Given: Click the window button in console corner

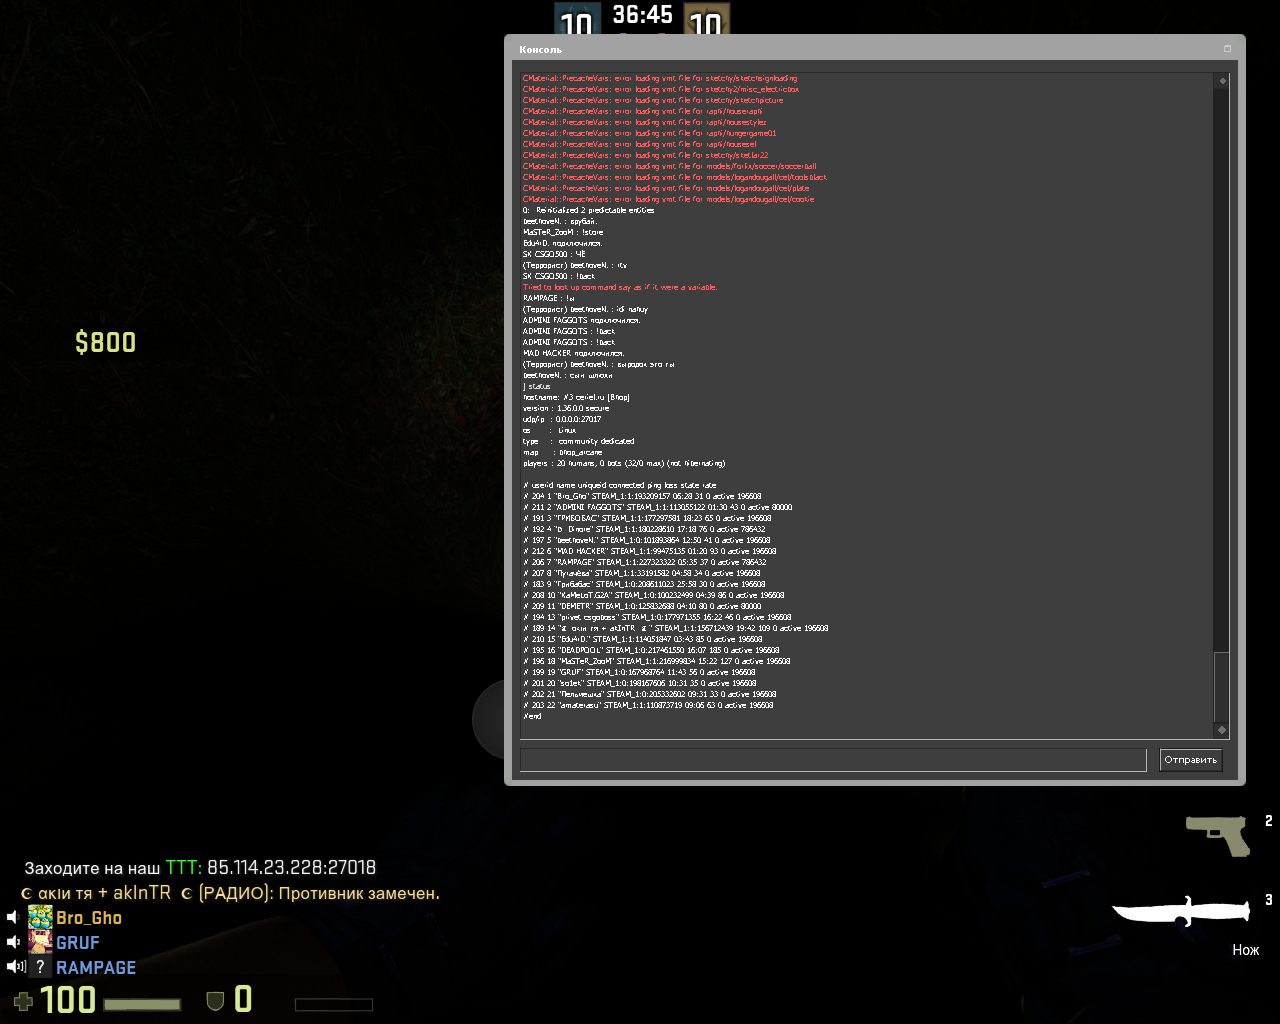Looking at the screenshot, I should coord(1227,48).
